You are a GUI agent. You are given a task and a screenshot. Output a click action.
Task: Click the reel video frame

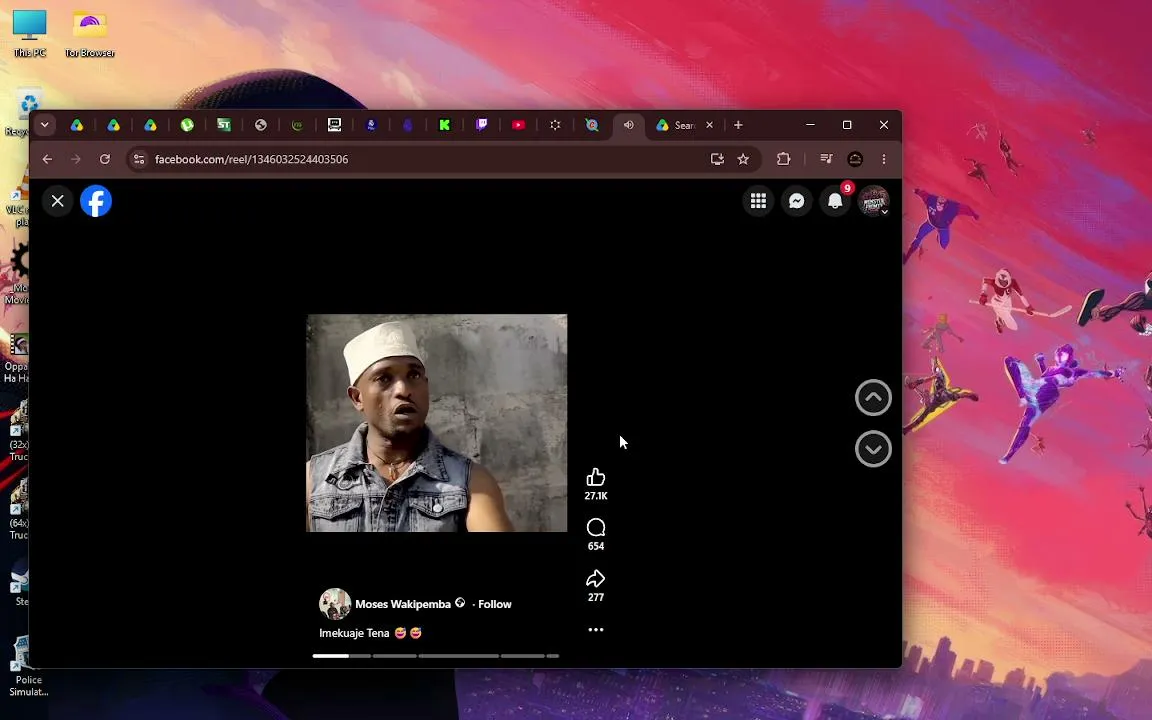436,423
